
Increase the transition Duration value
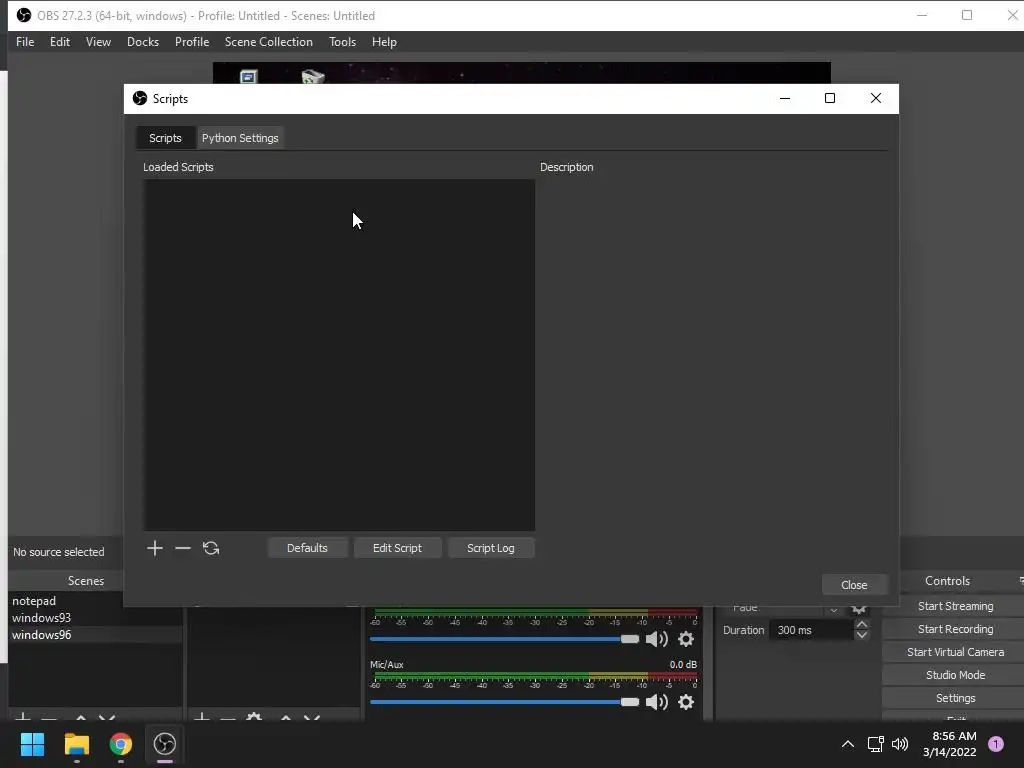point(861,625)
